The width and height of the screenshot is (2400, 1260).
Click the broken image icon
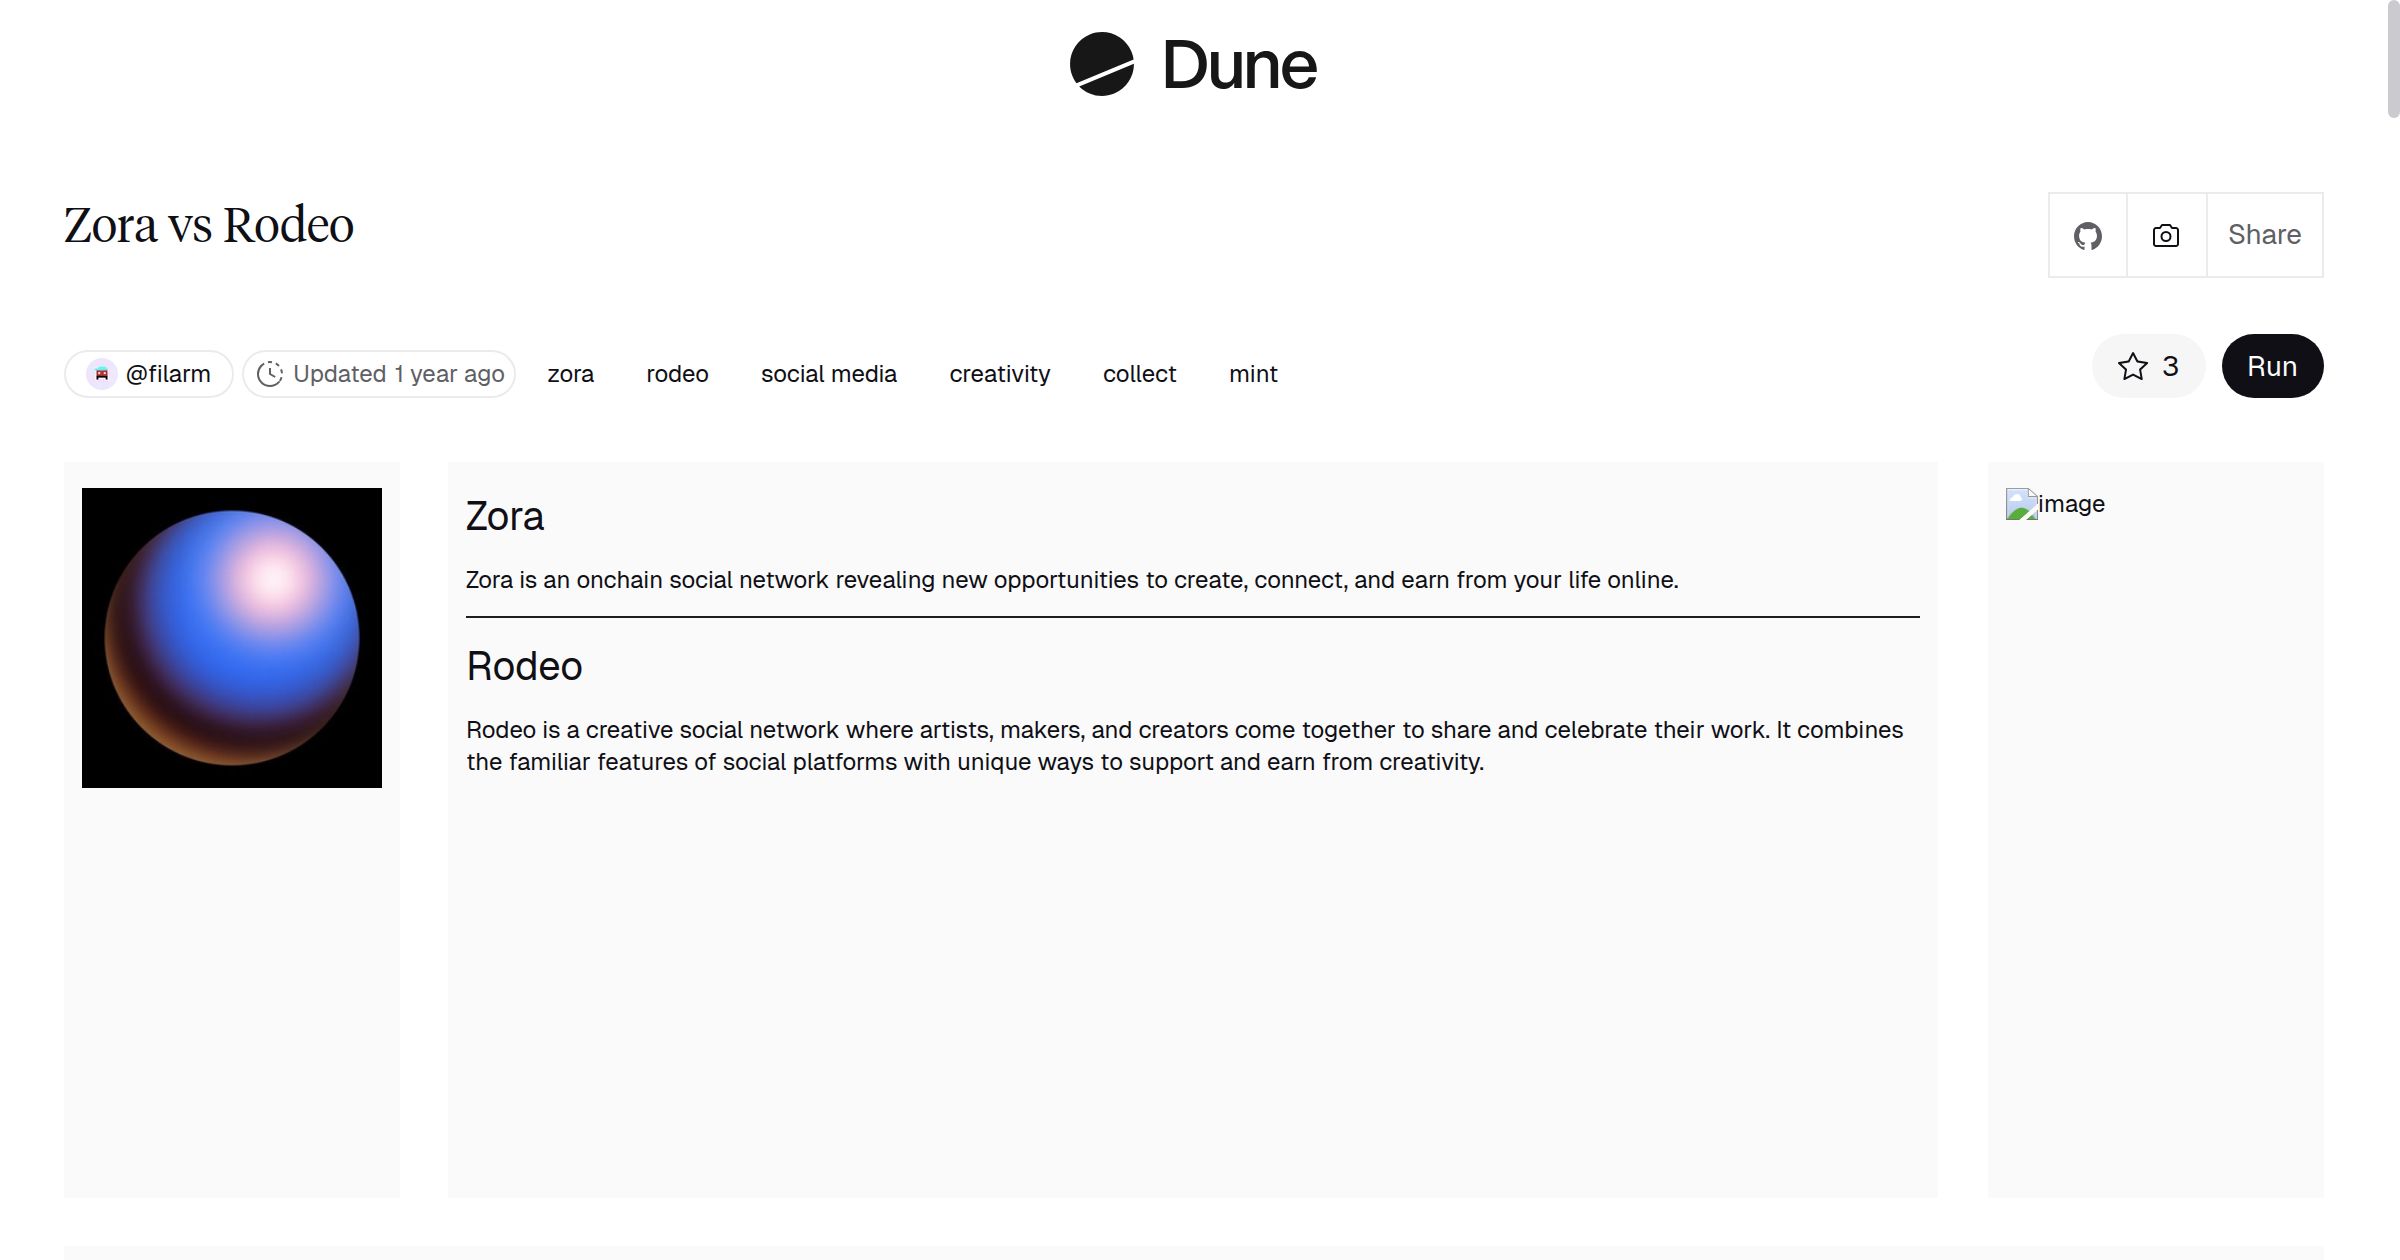point(2021,504)
